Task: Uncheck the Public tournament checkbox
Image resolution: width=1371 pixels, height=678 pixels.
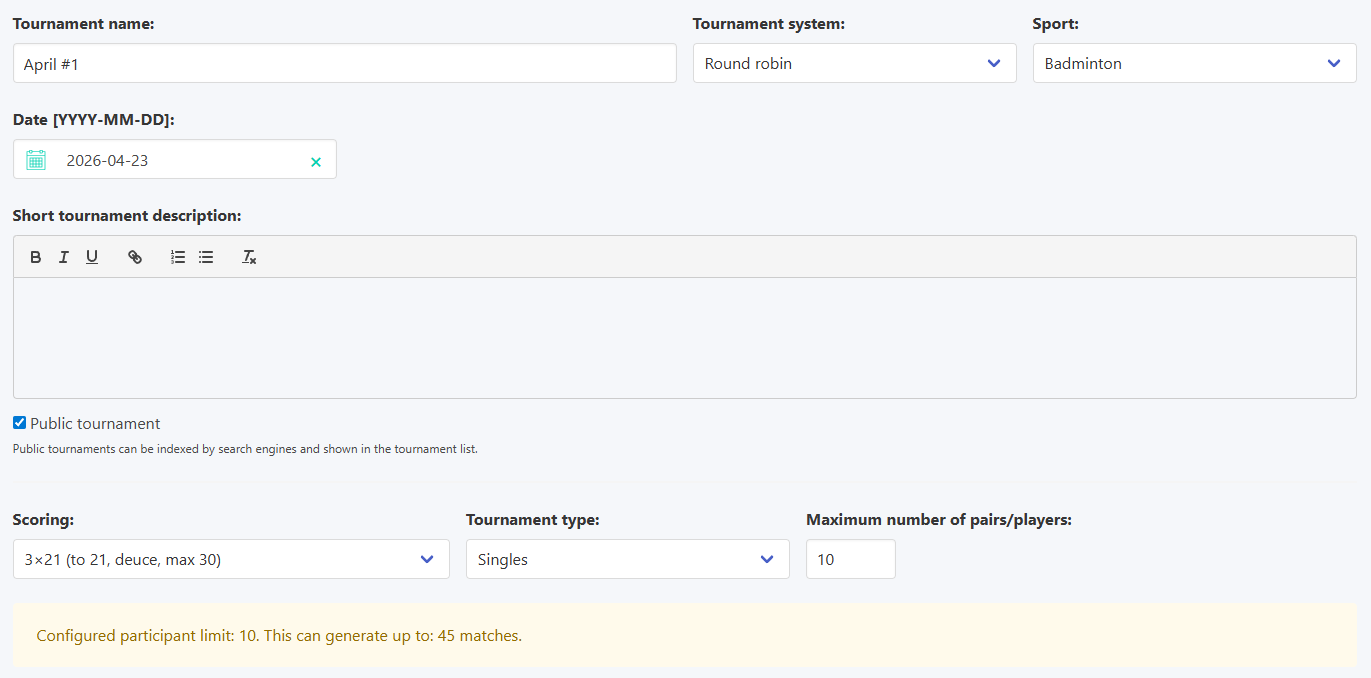Action: [19, 423]
